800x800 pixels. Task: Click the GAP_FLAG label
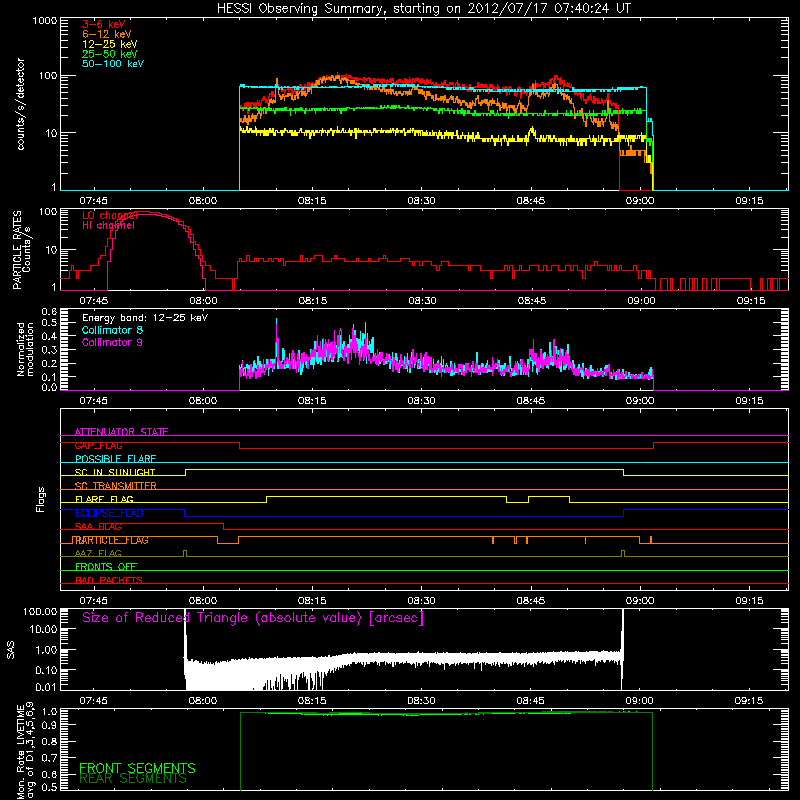[x=98, y=445]
